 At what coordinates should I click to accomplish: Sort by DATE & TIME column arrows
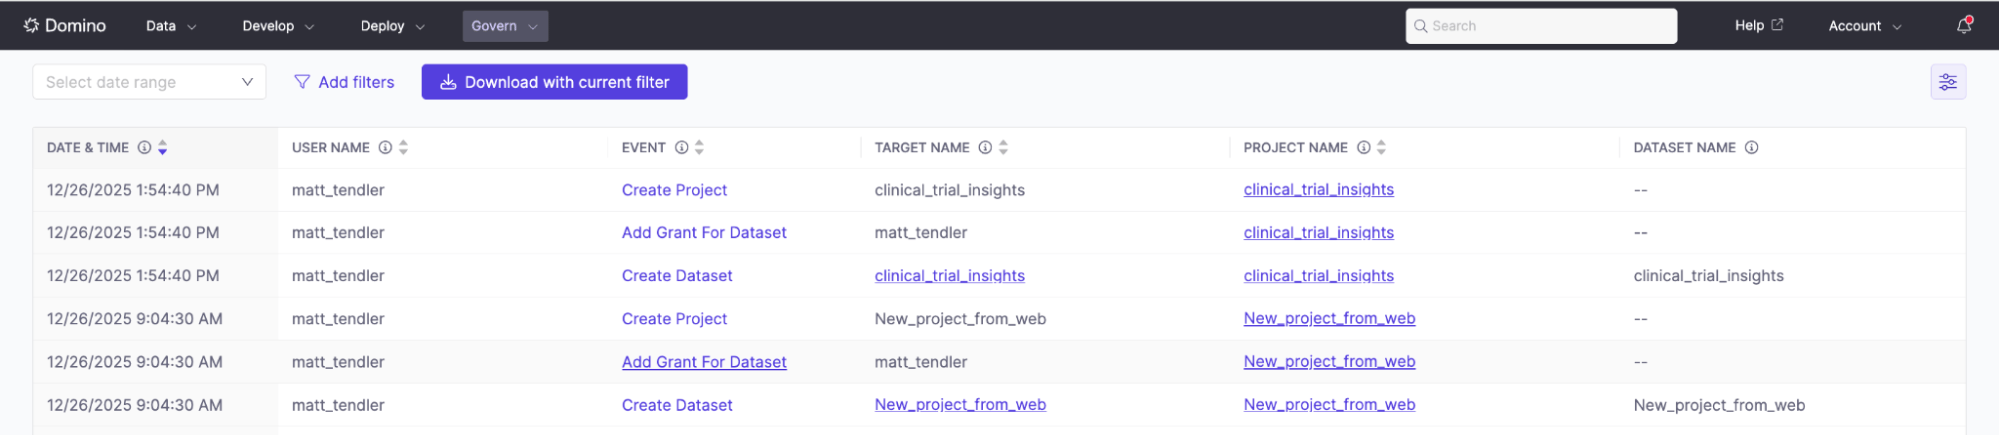click(162, 148)
